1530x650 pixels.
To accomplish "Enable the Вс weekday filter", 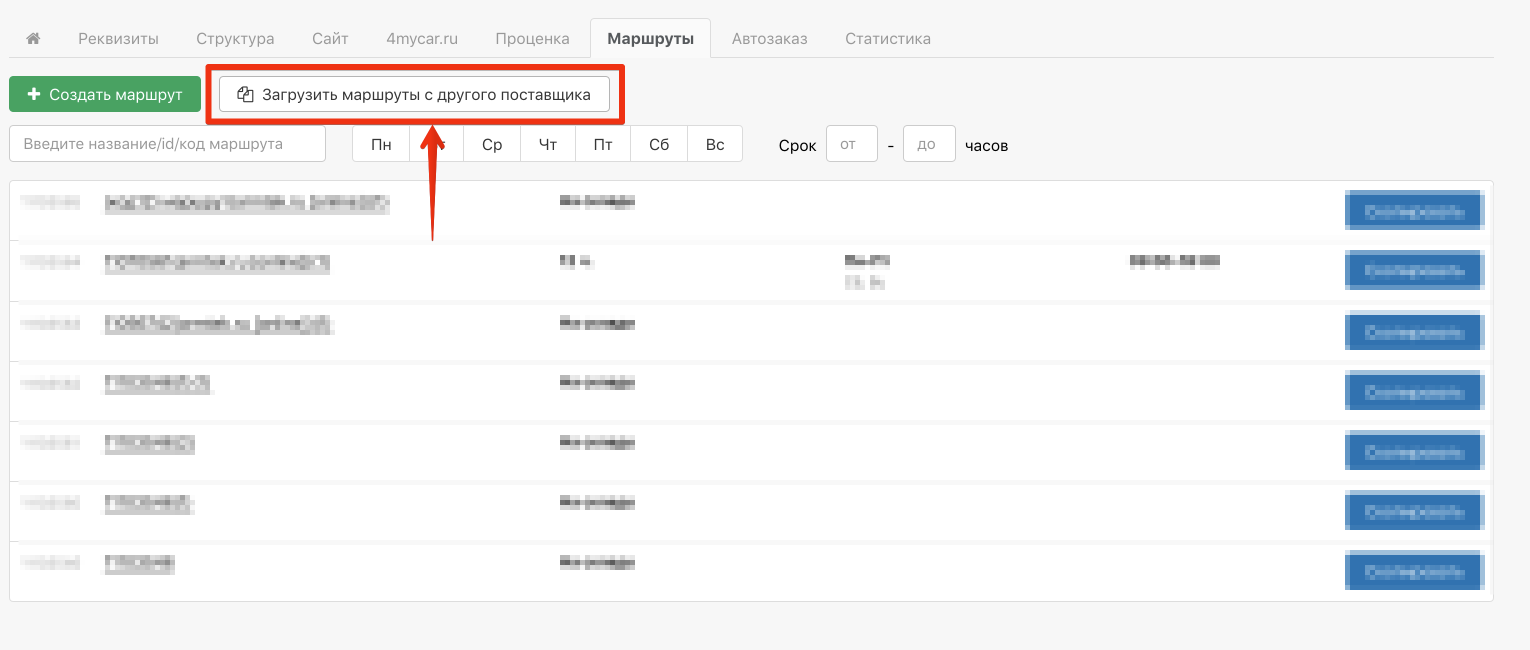I will coord(715,144).
